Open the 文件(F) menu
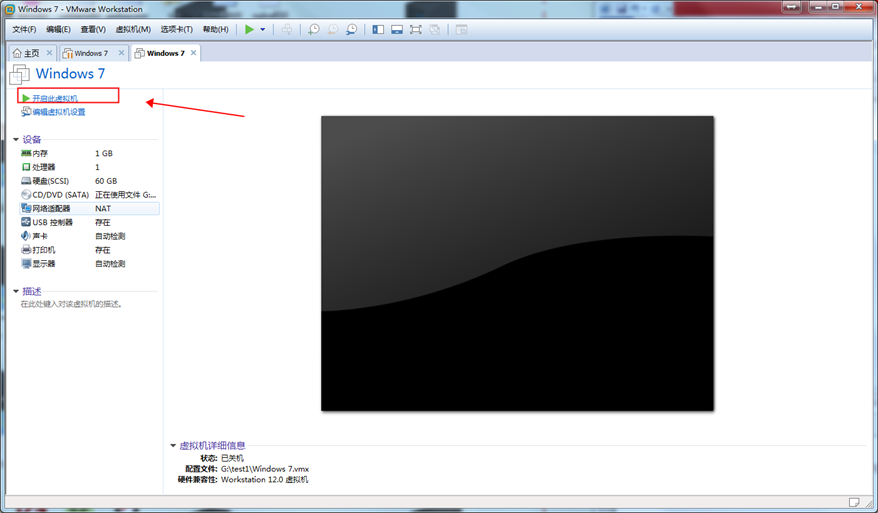 [x=24, y=29]
